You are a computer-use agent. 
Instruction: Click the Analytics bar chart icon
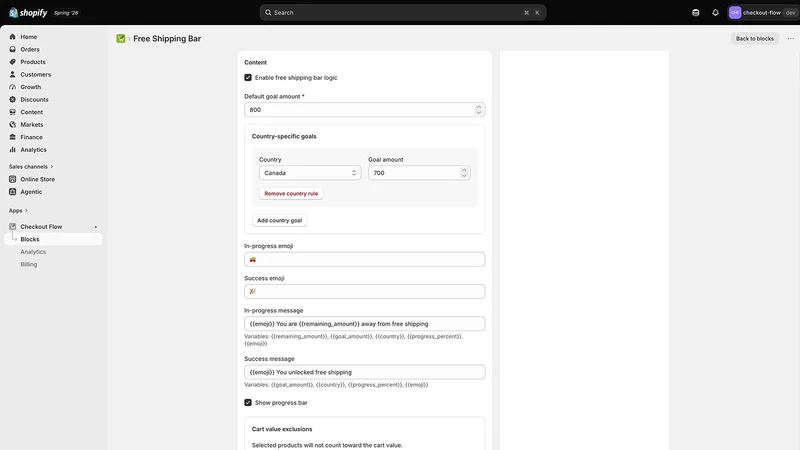(12, 149)
